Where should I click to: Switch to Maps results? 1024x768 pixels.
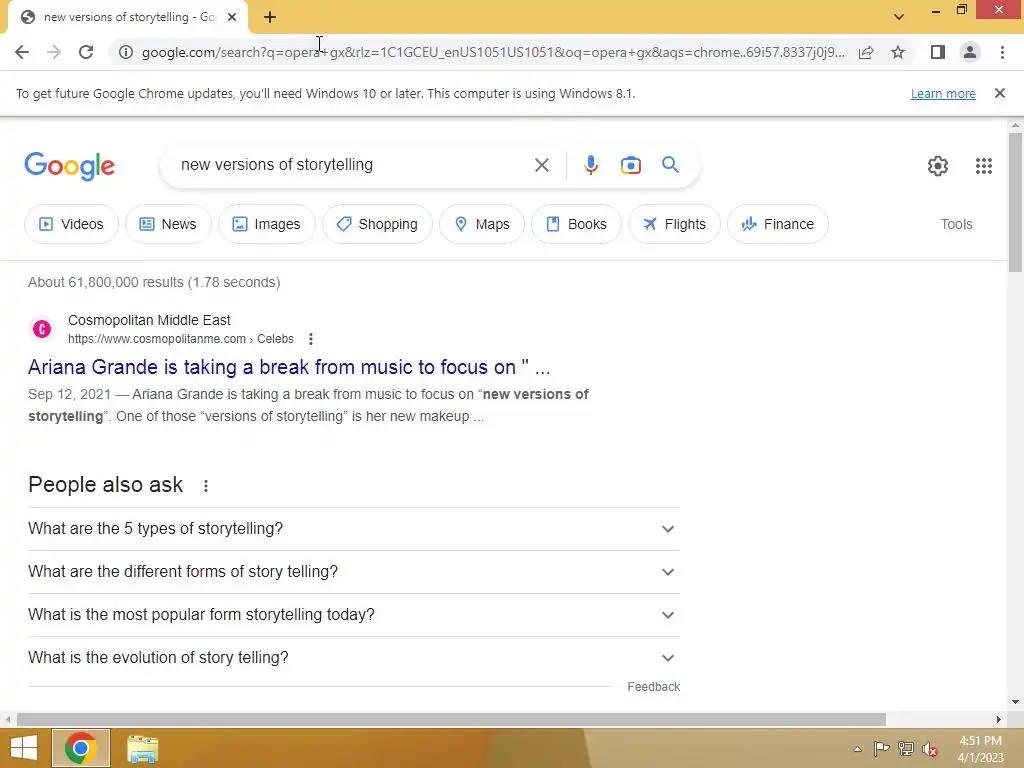tap(481, 224)
